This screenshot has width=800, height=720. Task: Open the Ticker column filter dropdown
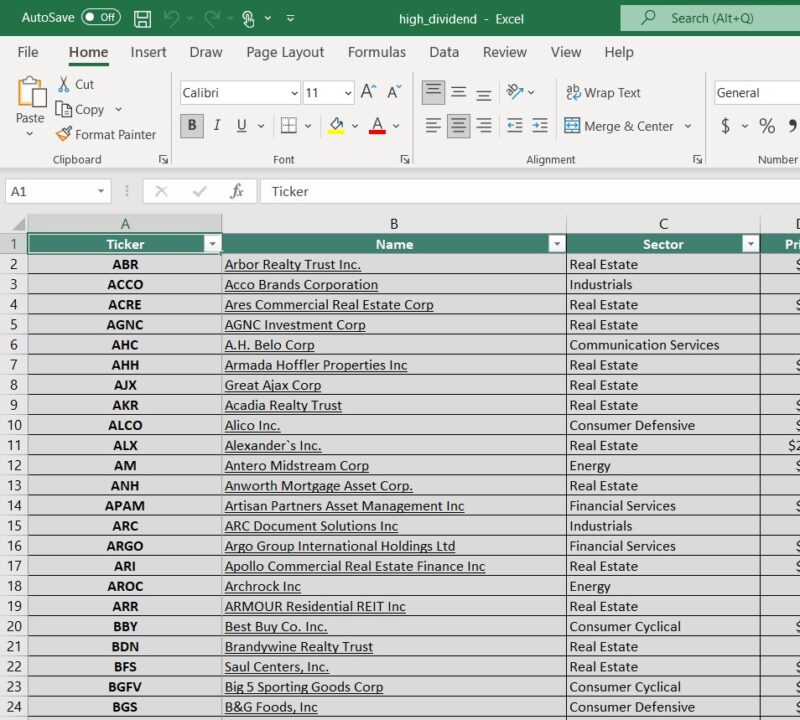coord(211,244)
